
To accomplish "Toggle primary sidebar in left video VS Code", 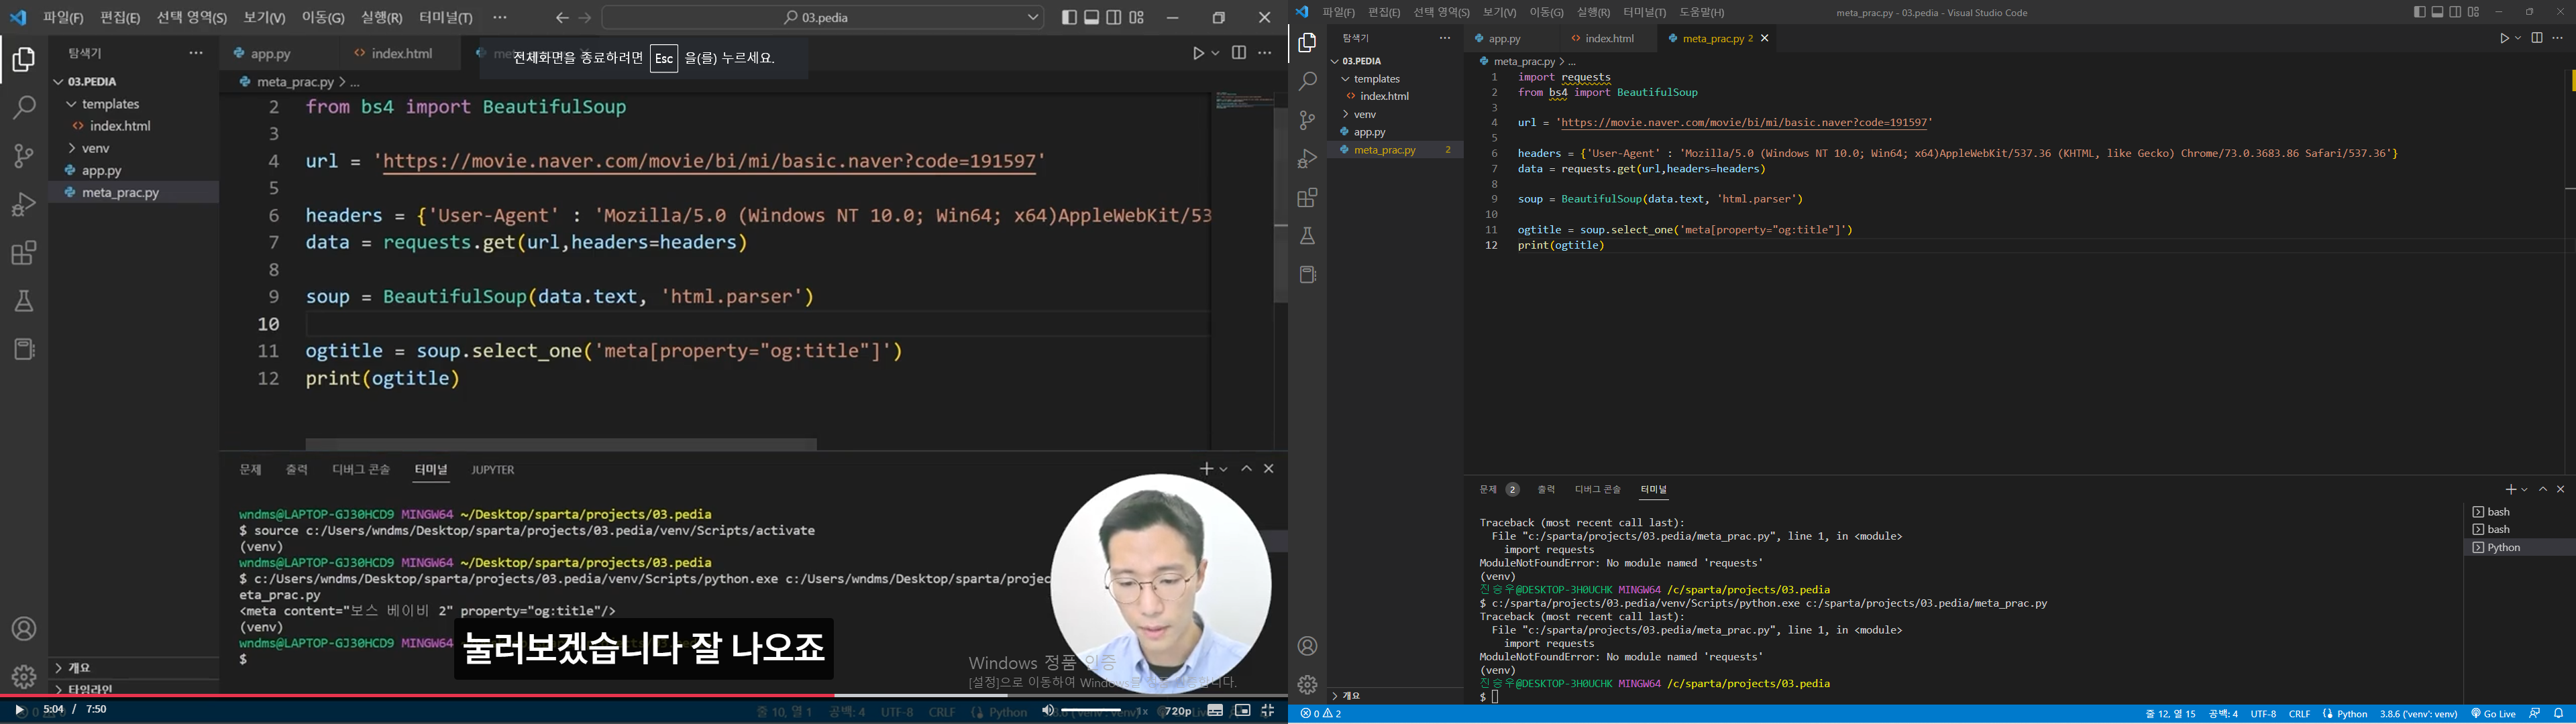I will point(1069,18).
